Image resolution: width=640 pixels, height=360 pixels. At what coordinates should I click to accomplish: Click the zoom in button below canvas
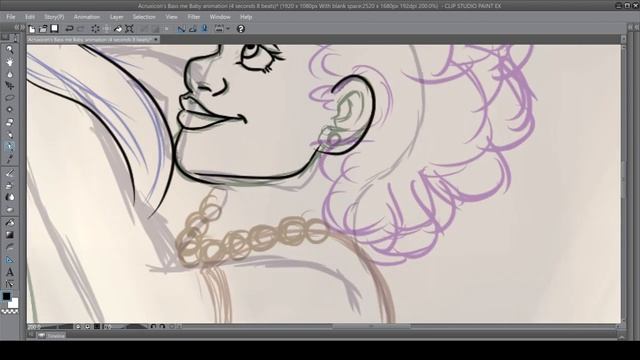[87, 327]
